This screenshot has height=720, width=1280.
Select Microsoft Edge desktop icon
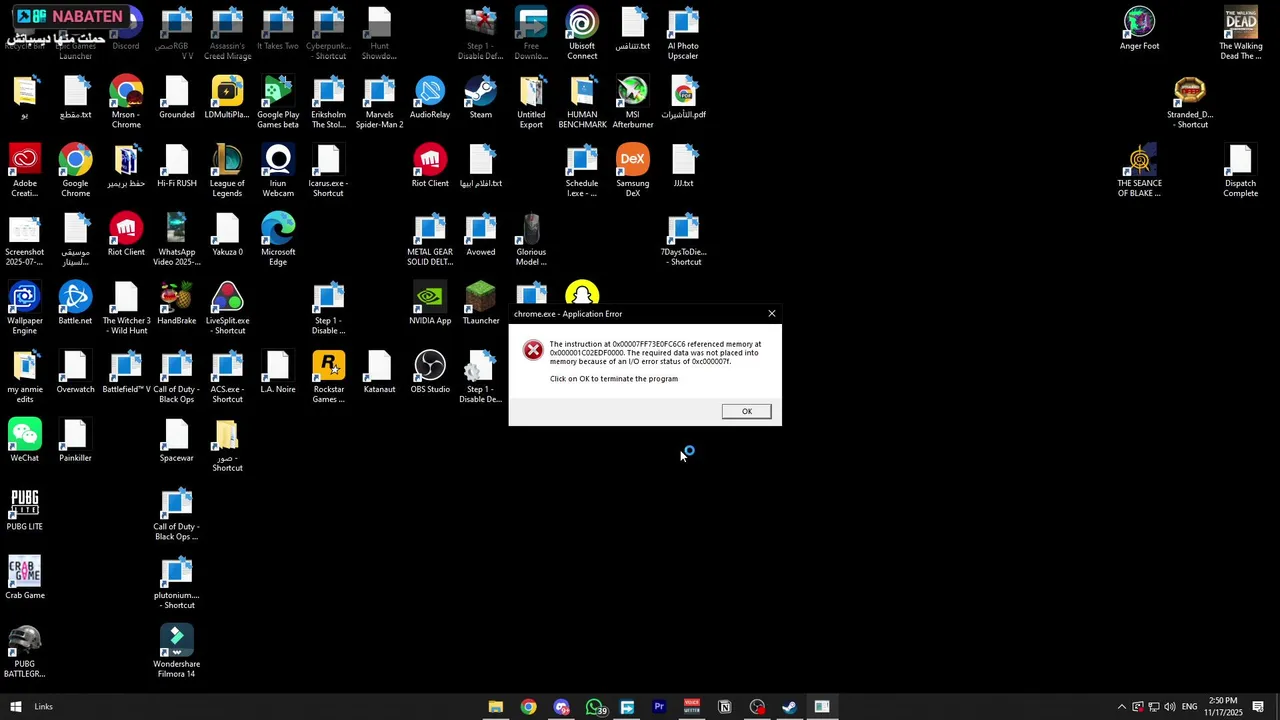click(278, 239)
